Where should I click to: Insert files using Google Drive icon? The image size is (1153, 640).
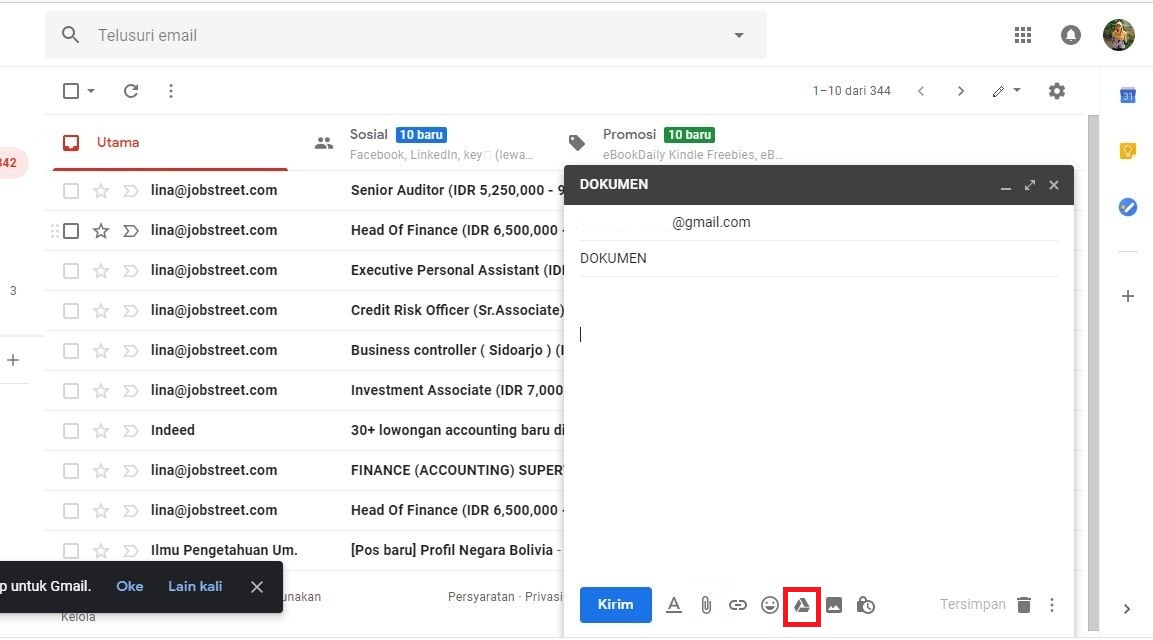coord(802,605)
